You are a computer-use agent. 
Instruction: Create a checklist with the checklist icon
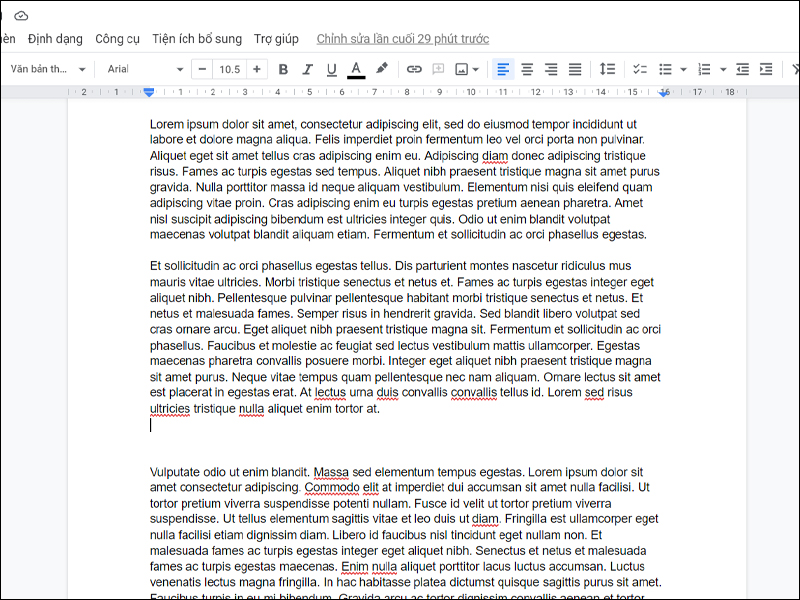641,70
